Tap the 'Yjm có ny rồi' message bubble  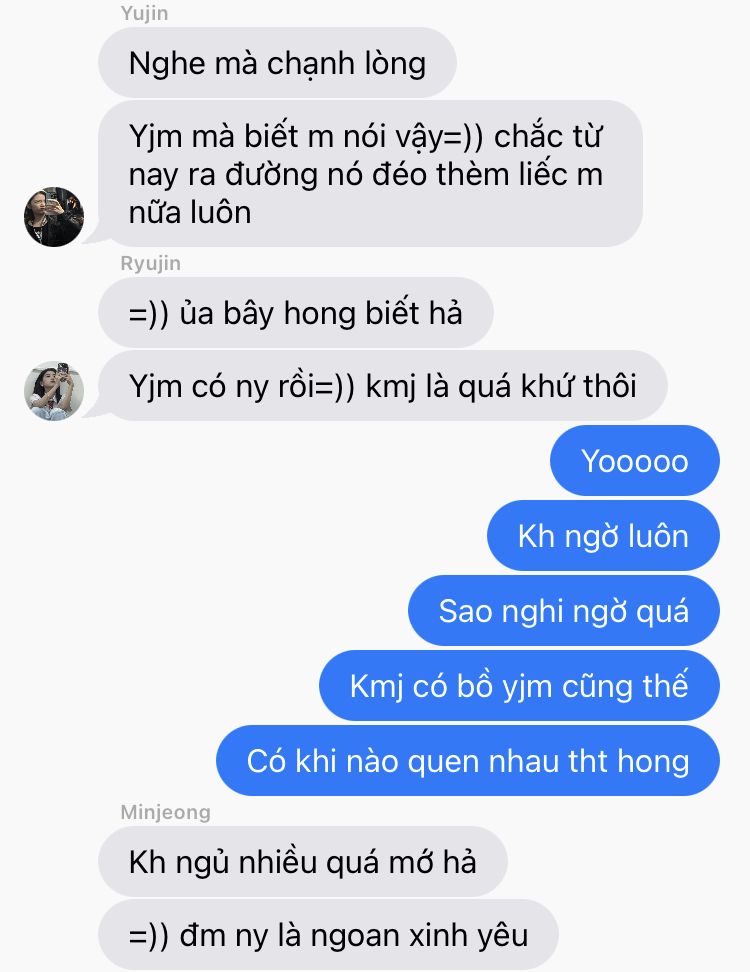[x=382, y=386]
